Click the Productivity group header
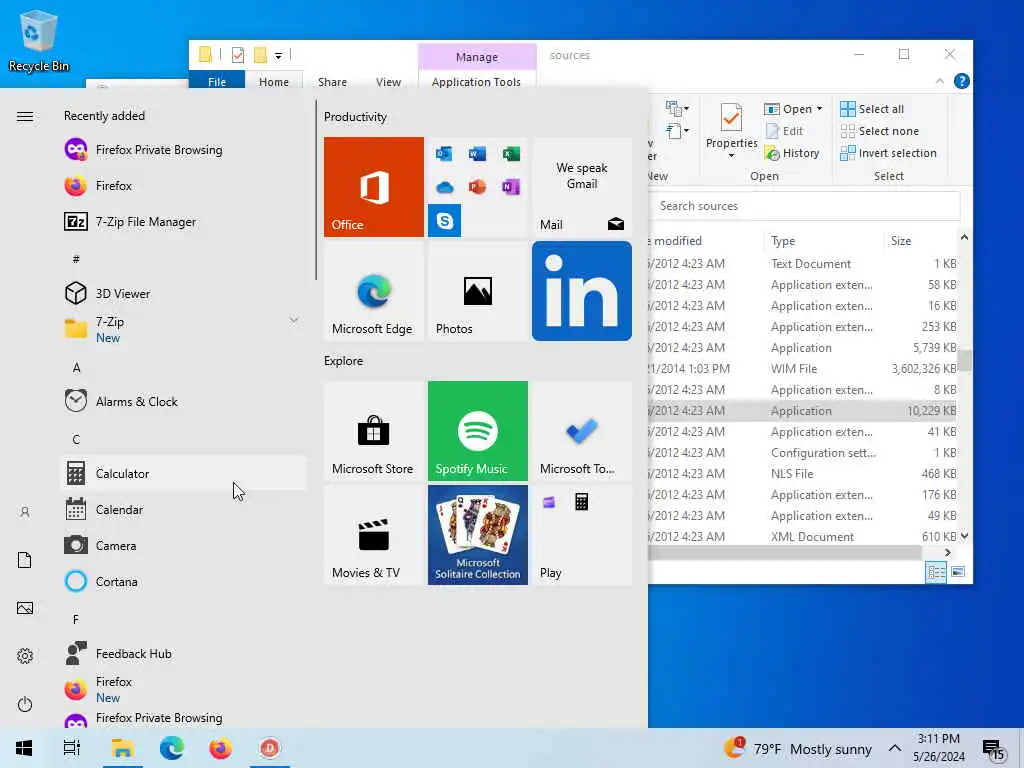 click(x=355, y=117)
